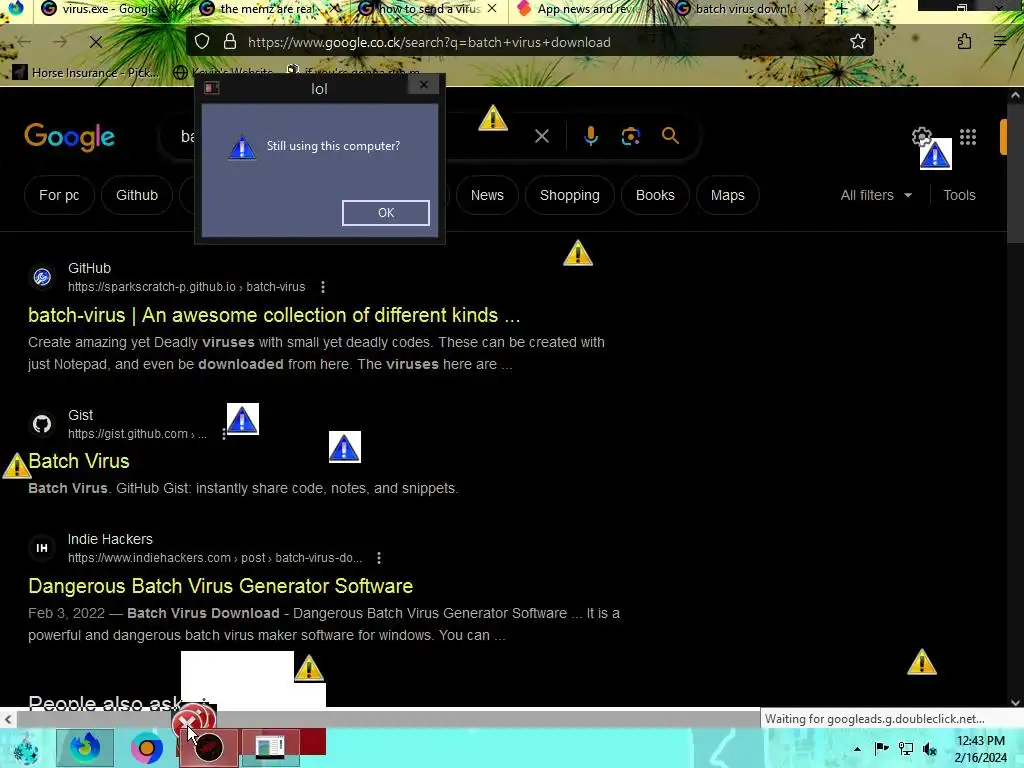Open the Action Center flag icon
Image resolution: width=1024 pixels, height=768 pixels.
pos(881,748)
